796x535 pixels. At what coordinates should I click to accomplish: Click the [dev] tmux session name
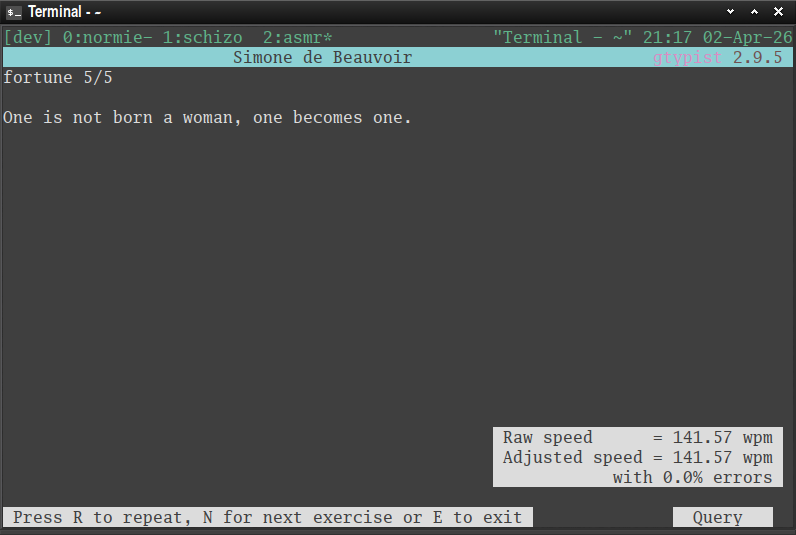pyautogui.click(x=27, y=38)
